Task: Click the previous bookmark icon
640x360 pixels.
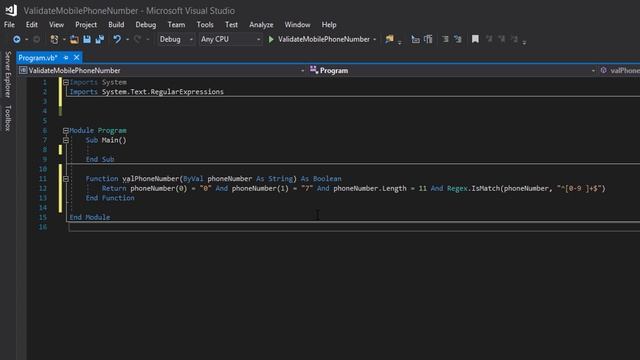Action: click(x=489, y=39)
